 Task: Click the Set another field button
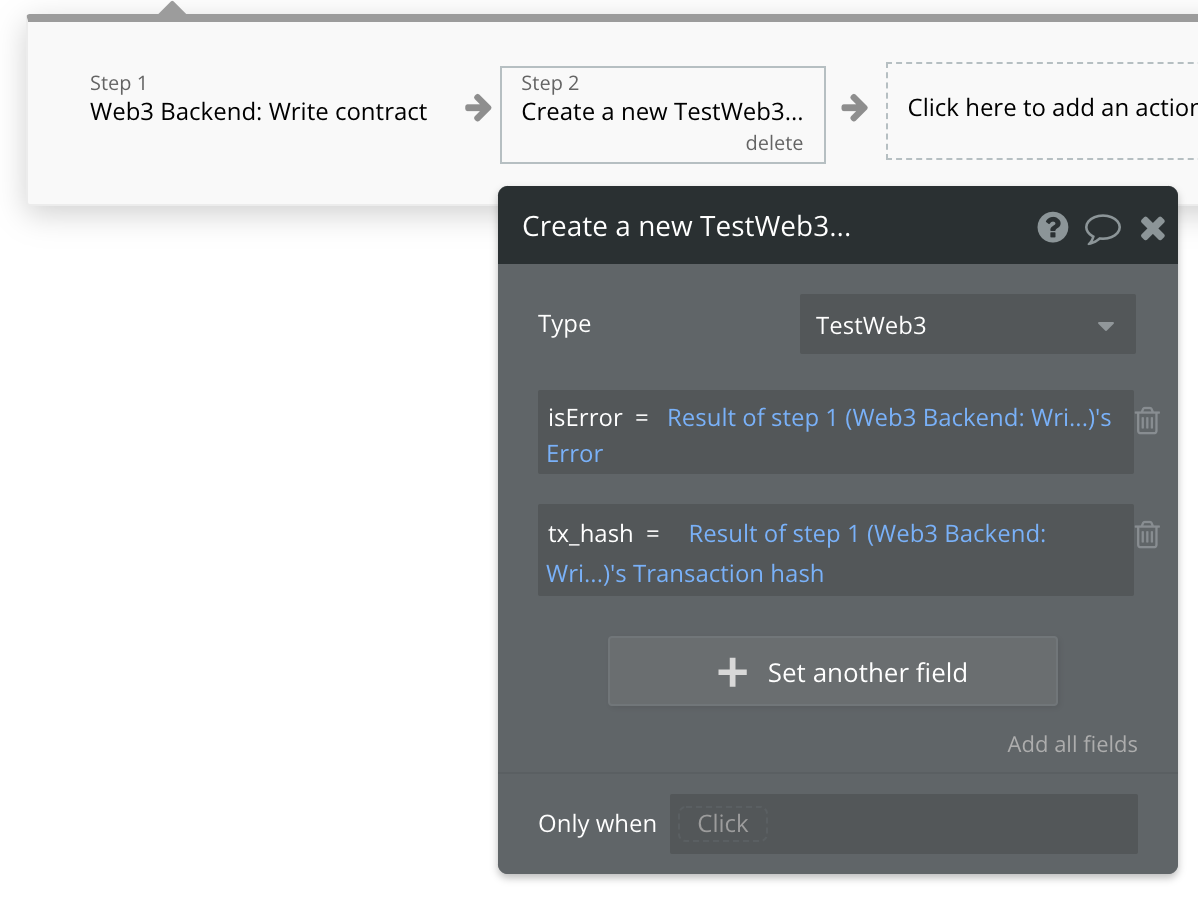tap(832, 671)
